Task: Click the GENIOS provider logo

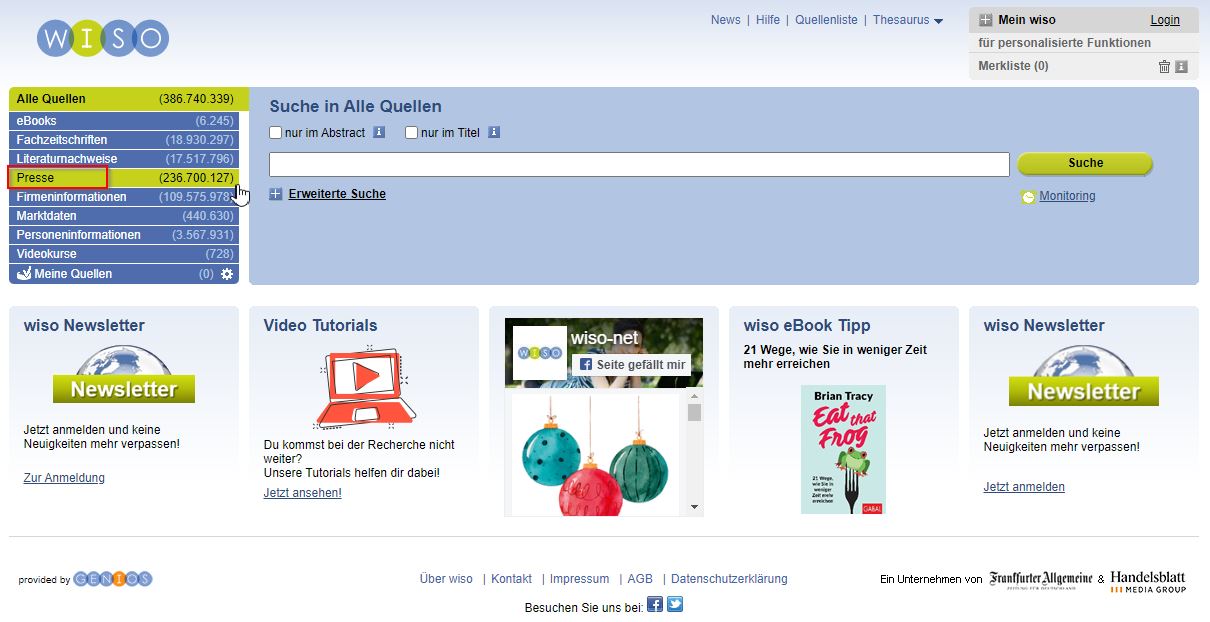Action: (113, 579)
